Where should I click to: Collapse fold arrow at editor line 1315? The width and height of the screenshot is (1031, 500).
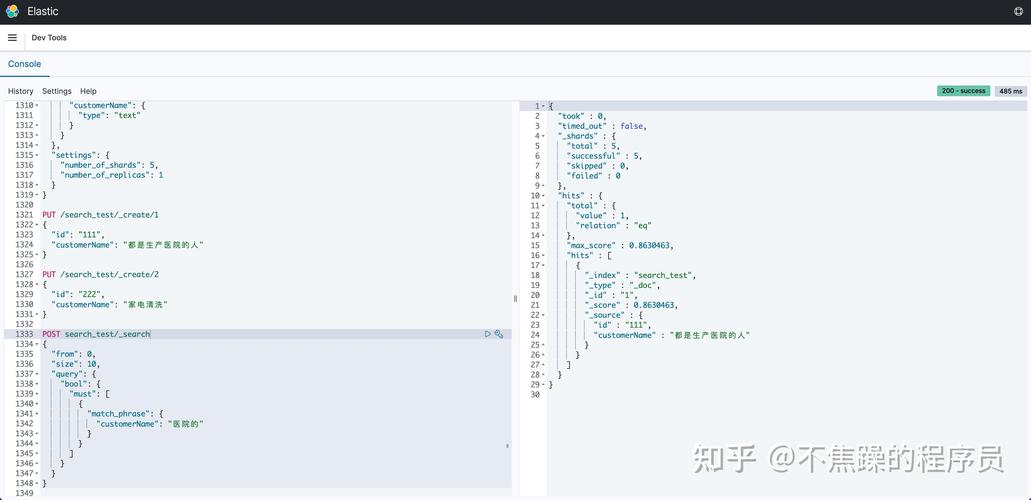(37, 155)
